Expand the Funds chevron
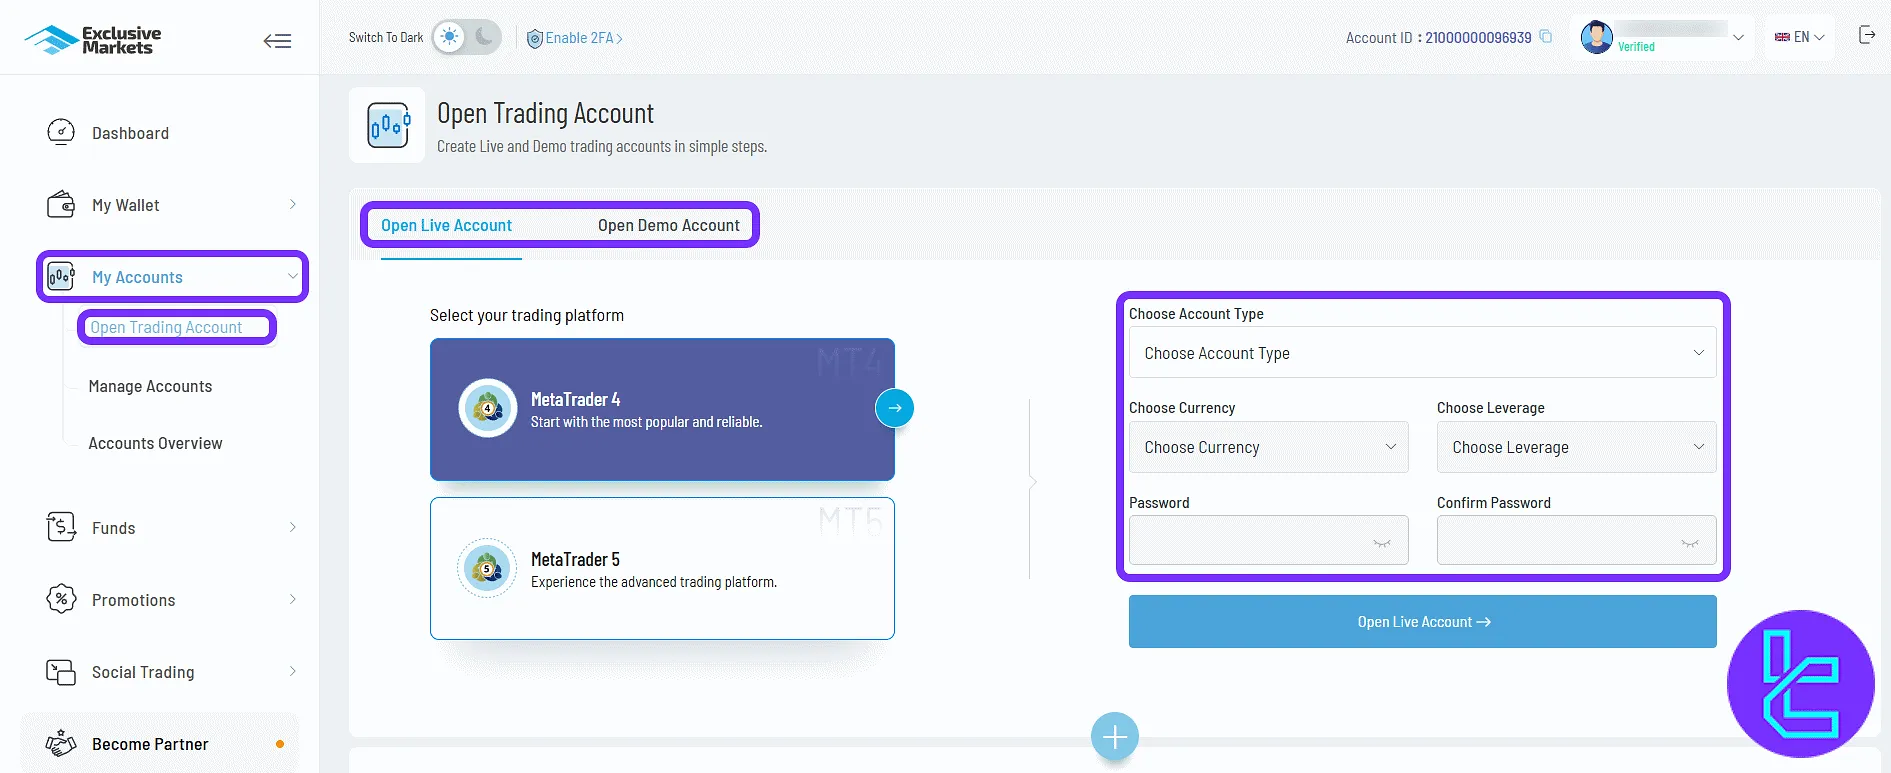 [292, 527]
